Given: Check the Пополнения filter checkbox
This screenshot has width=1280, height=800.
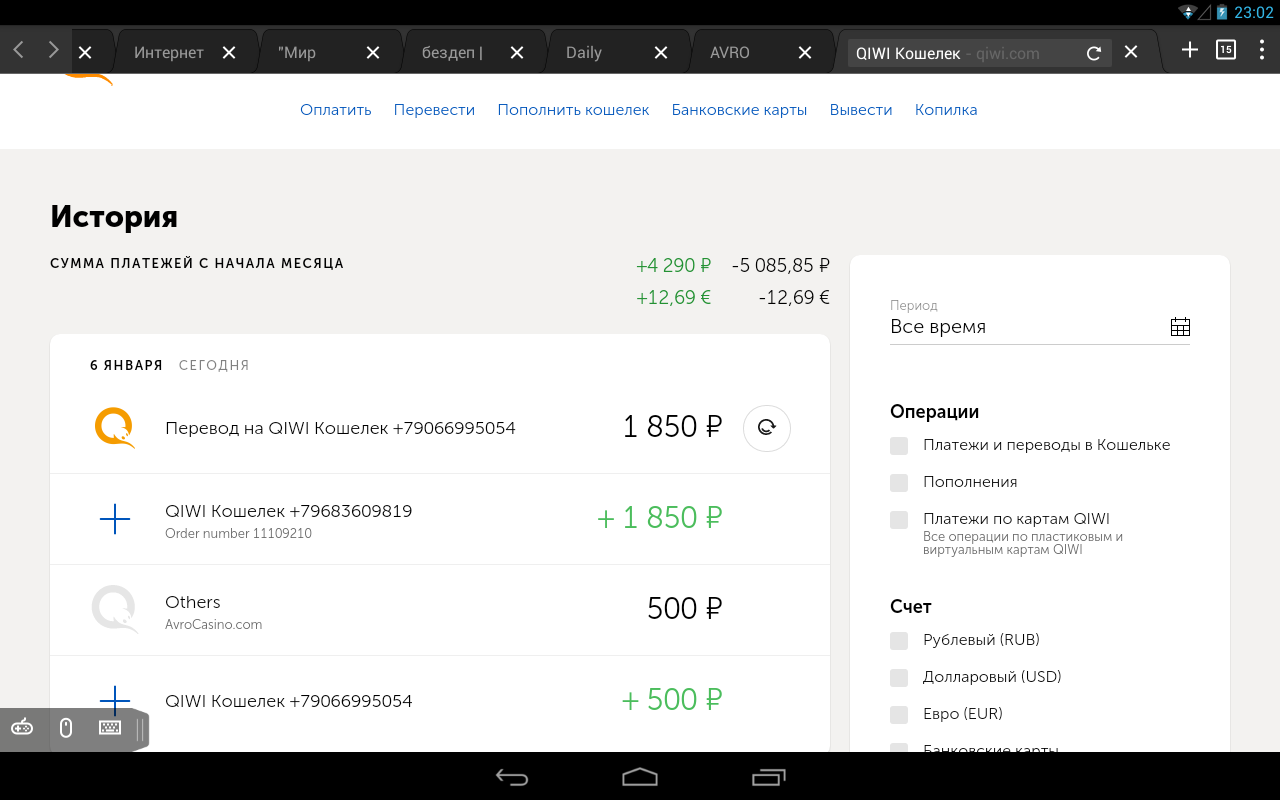Looking at the screenshot, I should coord(899,482).
